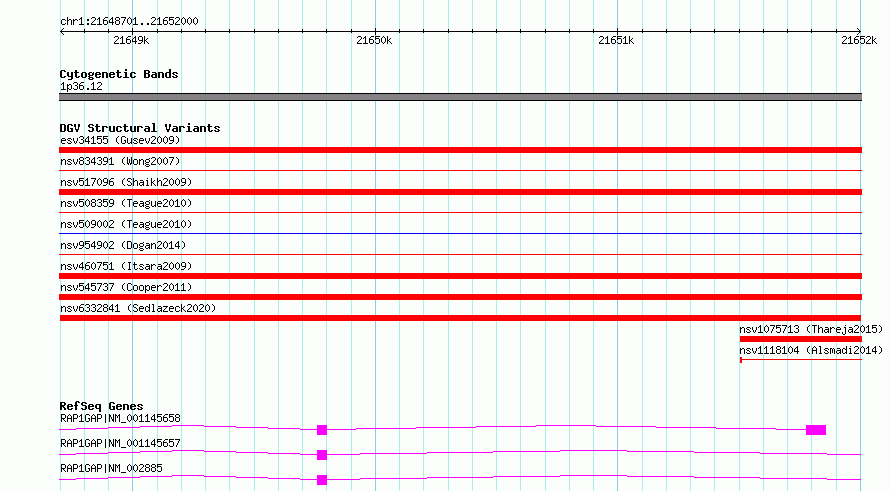Click the nsv509002 (Teague2010) label
The image size is (890, 491).
coord(126,224)
